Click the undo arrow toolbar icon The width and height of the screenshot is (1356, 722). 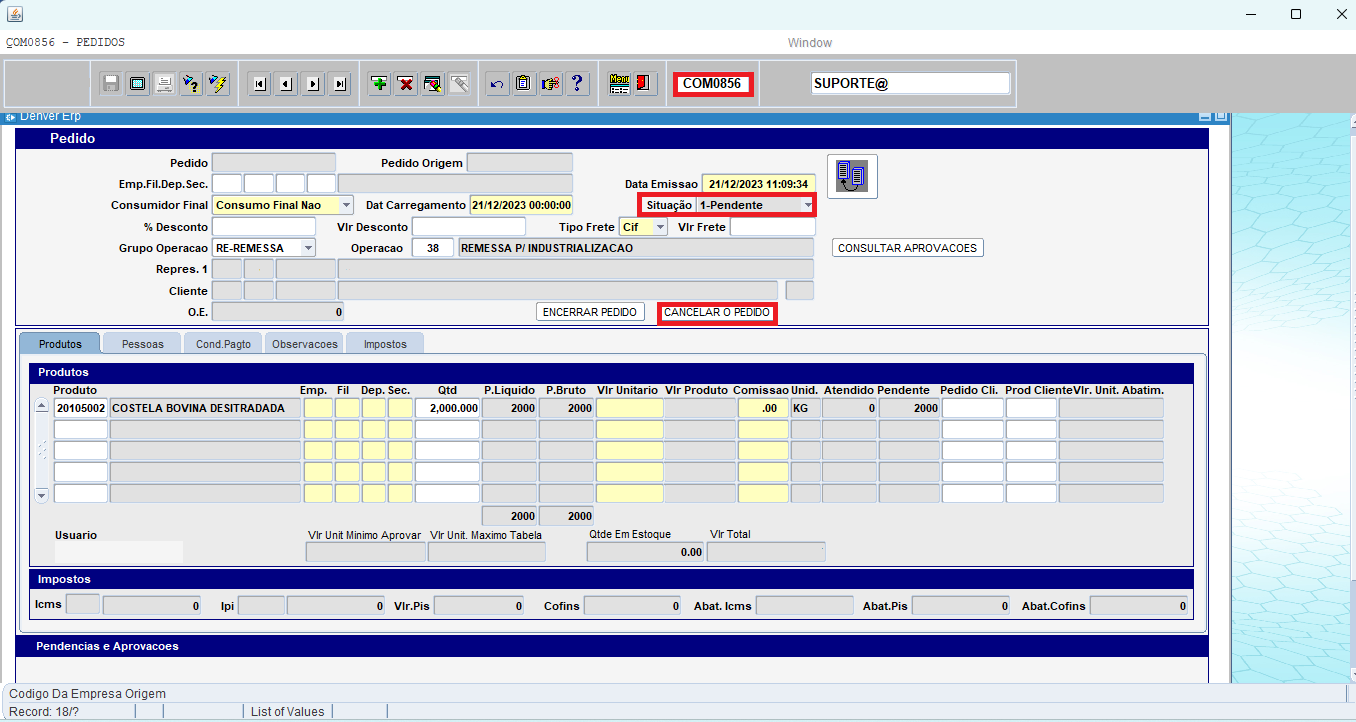[x=496, y=84]
